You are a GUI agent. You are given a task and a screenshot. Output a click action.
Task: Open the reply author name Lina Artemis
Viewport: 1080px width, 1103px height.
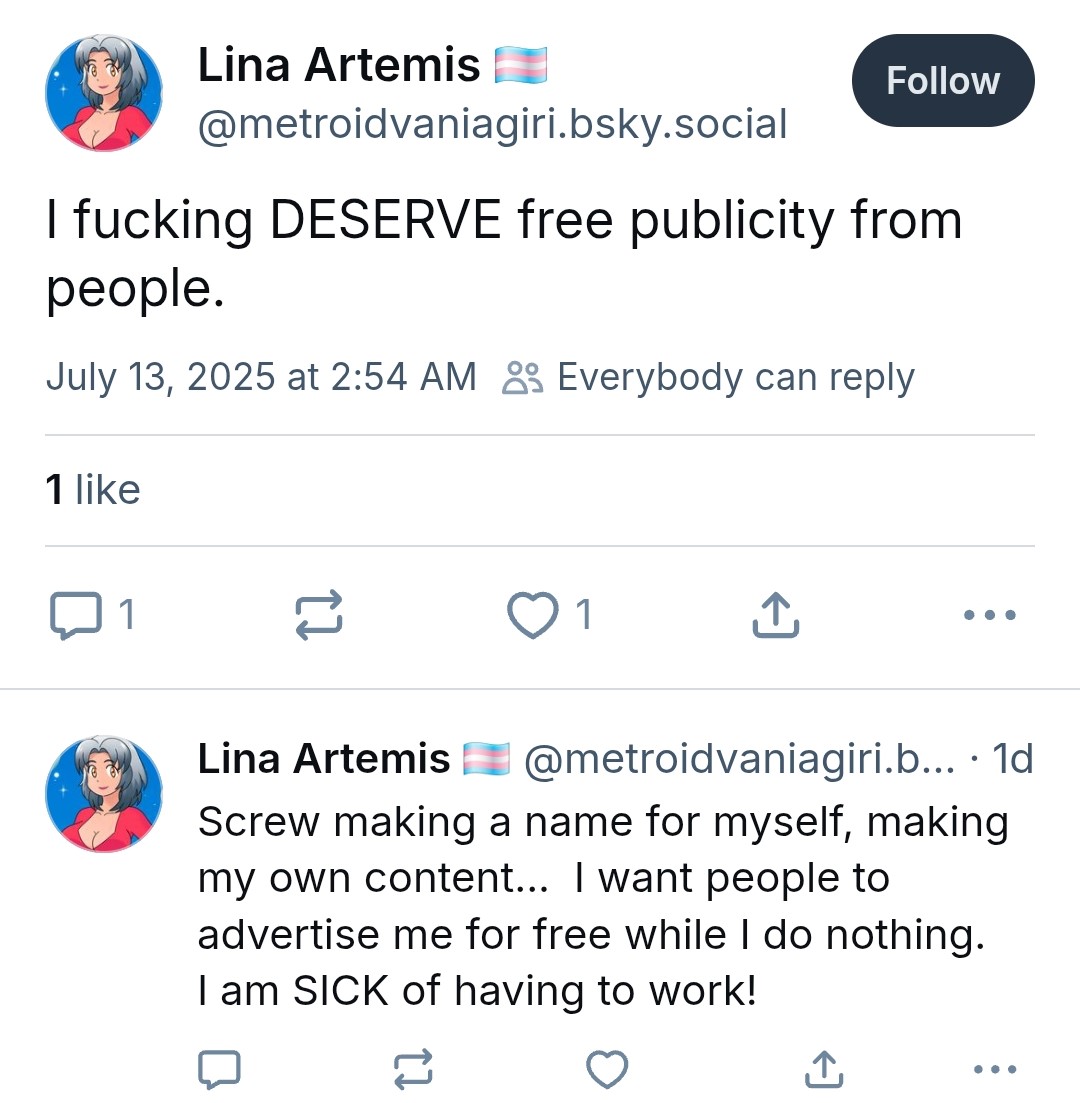tap(323, 760)
